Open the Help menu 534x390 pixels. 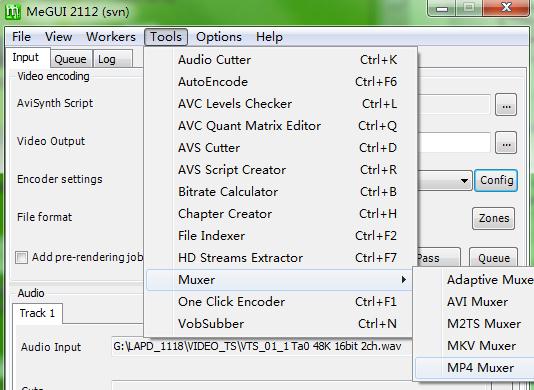269,37
